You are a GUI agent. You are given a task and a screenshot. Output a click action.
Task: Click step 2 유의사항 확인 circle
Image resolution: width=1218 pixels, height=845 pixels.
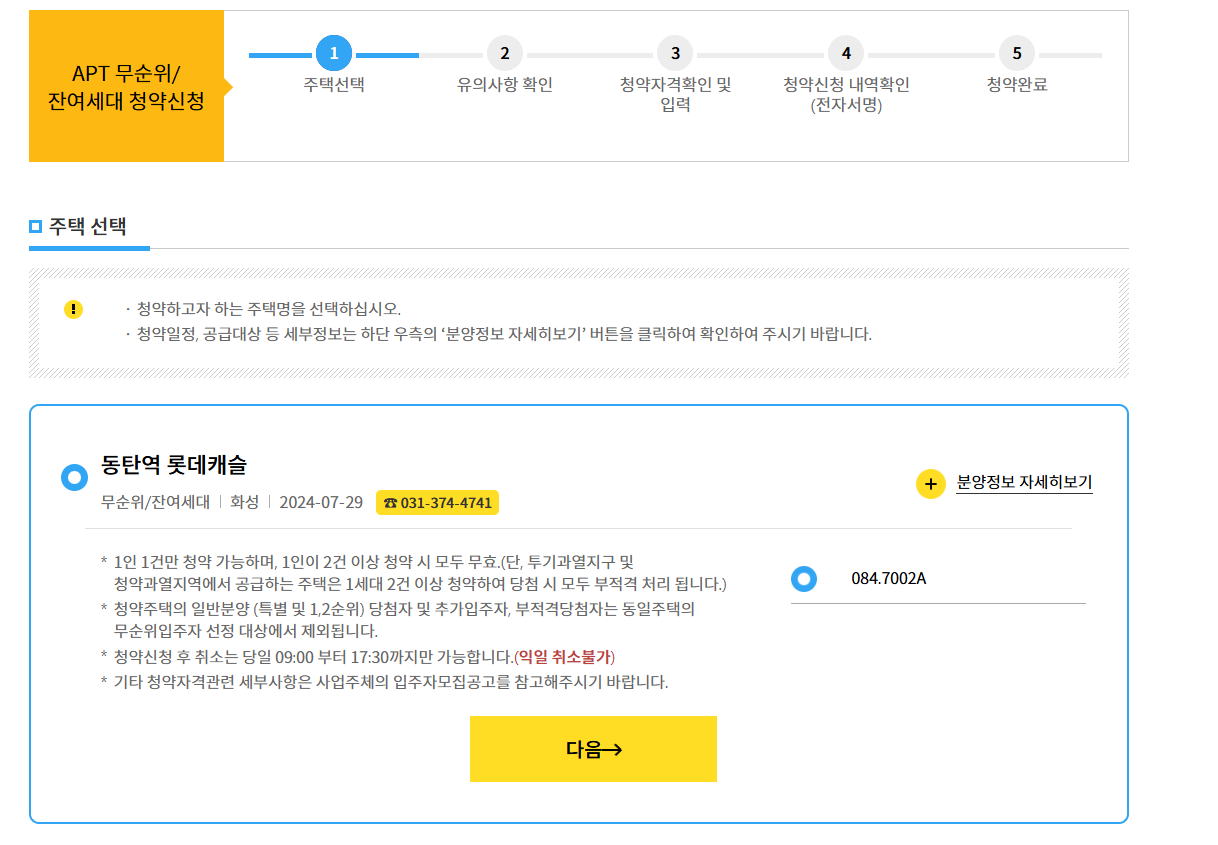(505, 53)
